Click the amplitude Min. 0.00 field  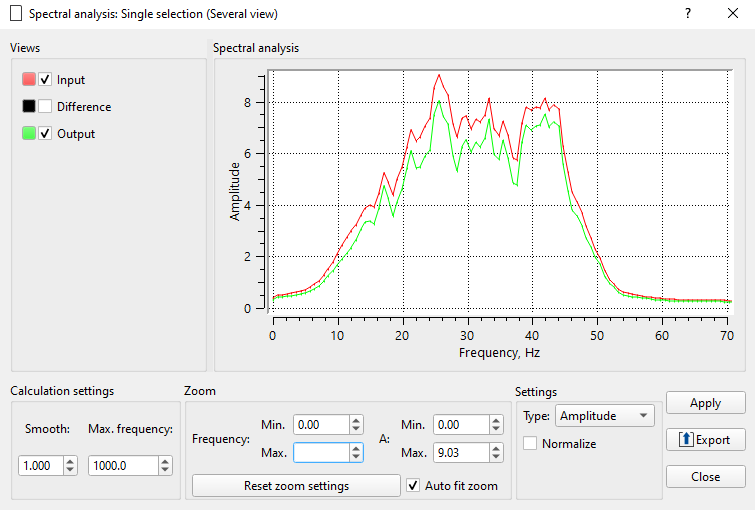click(x=460, y=425)
